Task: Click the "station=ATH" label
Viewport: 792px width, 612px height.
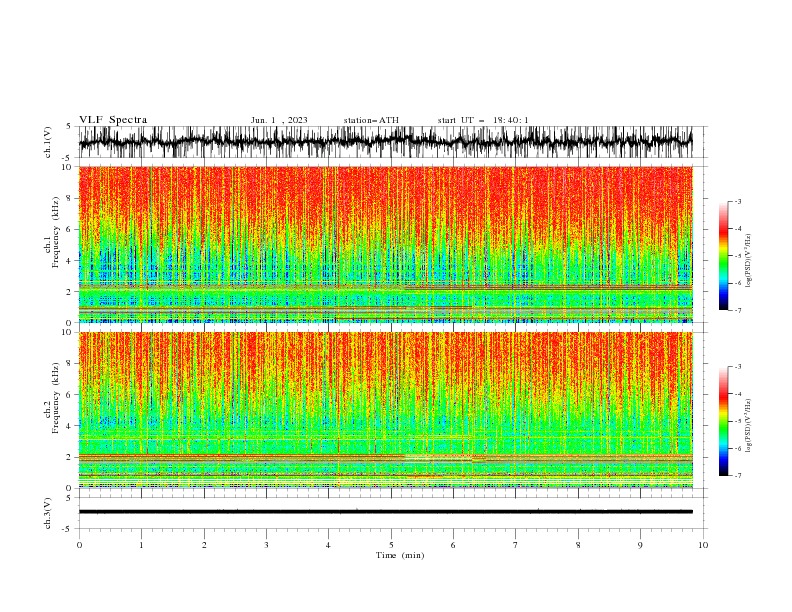Action: point(371,120)
